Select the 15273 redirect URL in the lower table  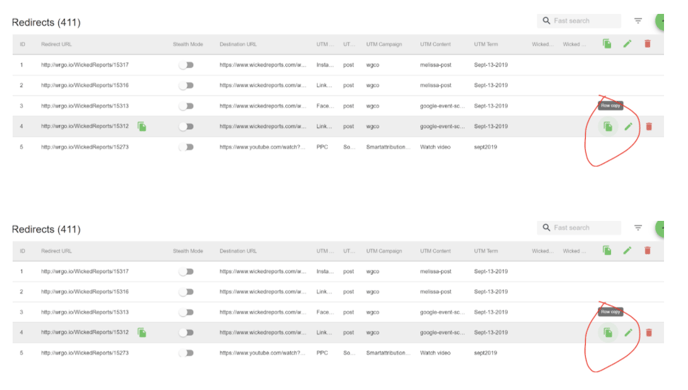point(85,353)
